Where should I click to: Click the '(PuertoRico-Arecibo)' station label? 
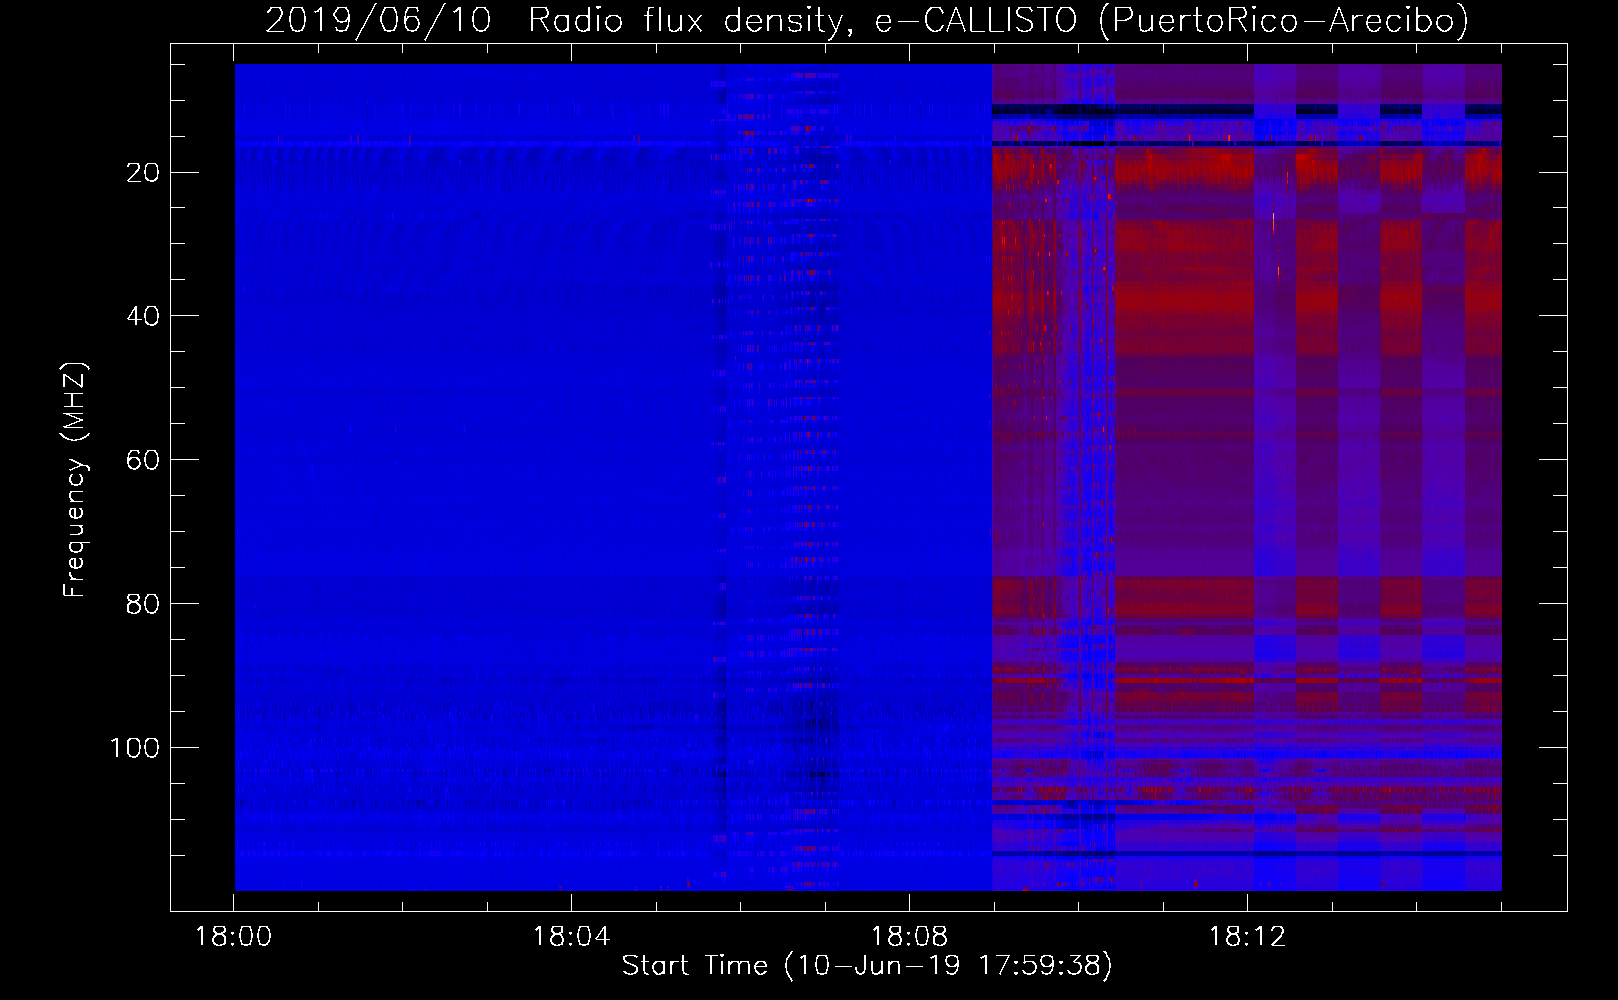pos(1283,20)
